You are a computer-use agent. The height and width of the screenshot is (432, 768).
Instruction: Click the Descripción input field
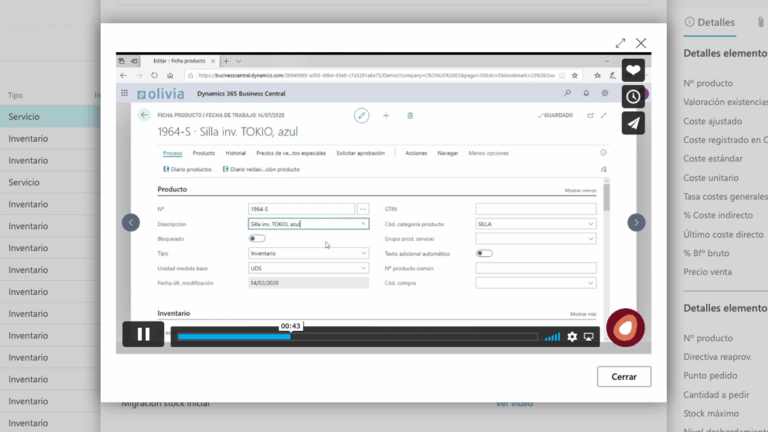point(309,224)
